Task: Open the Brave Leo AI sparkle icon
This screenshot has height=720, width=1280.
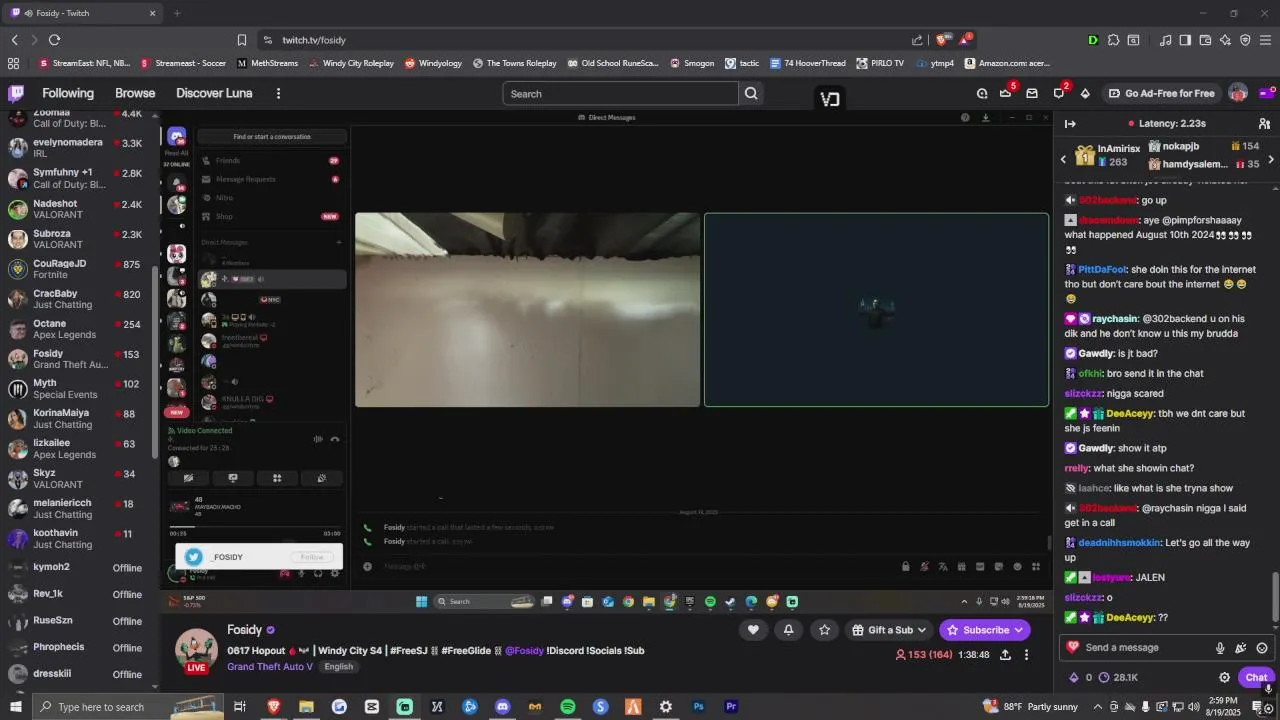Action: [x=1226, y=40]
